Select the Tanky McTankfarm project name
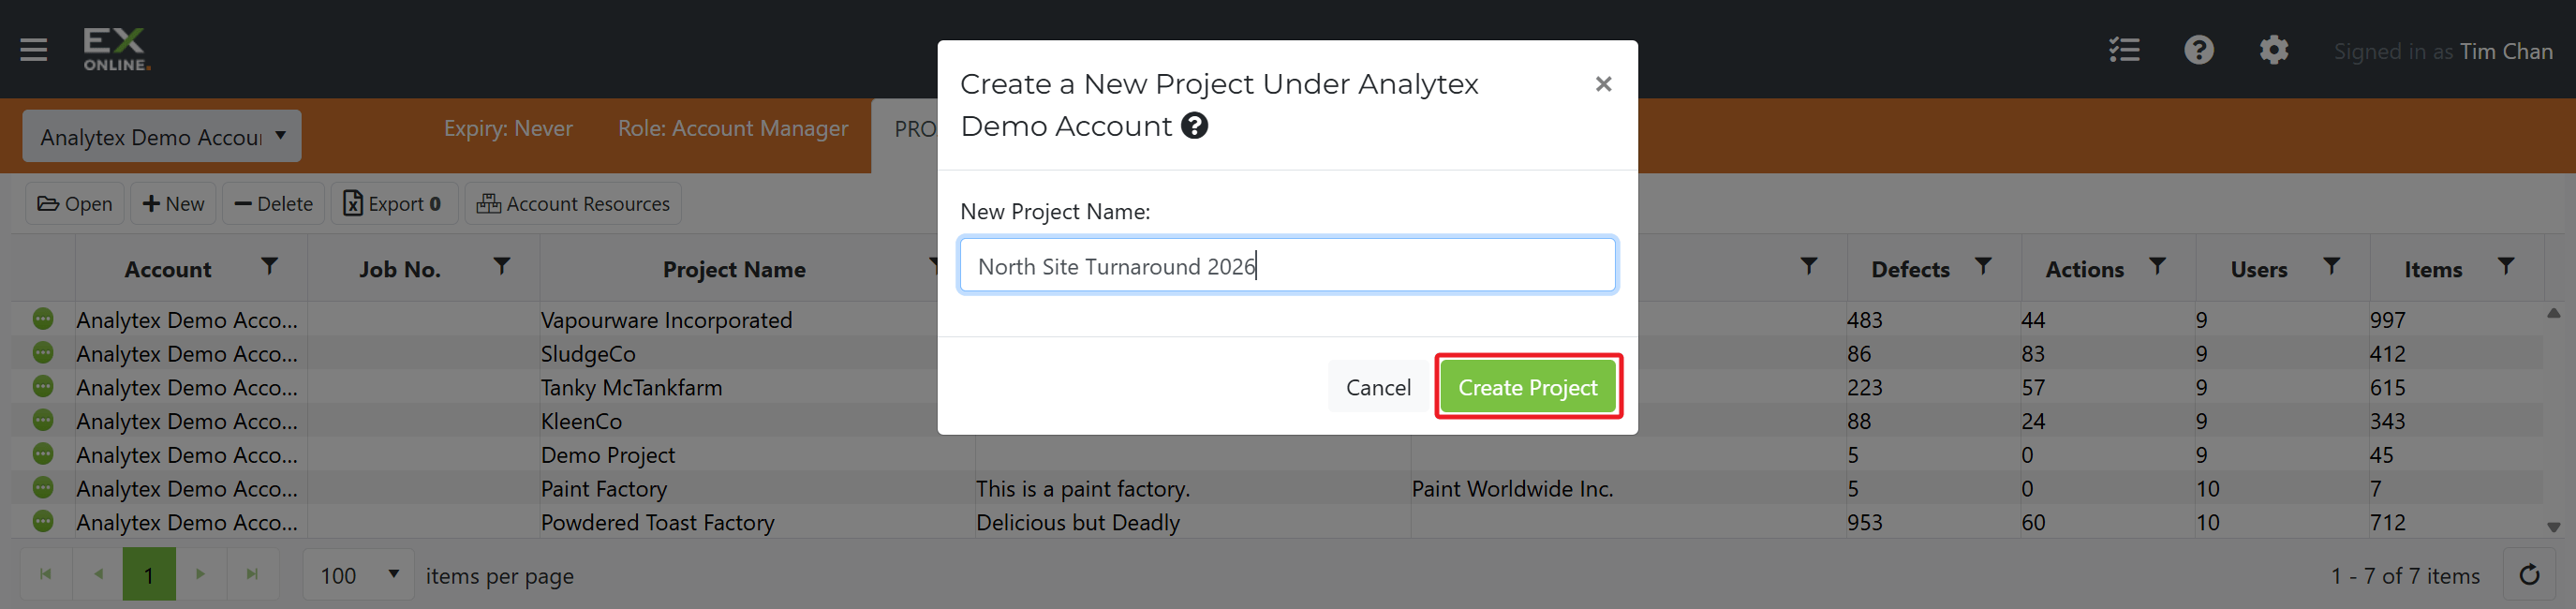The height and width of the screenshot is (609, 2576). tap(631, 388)
